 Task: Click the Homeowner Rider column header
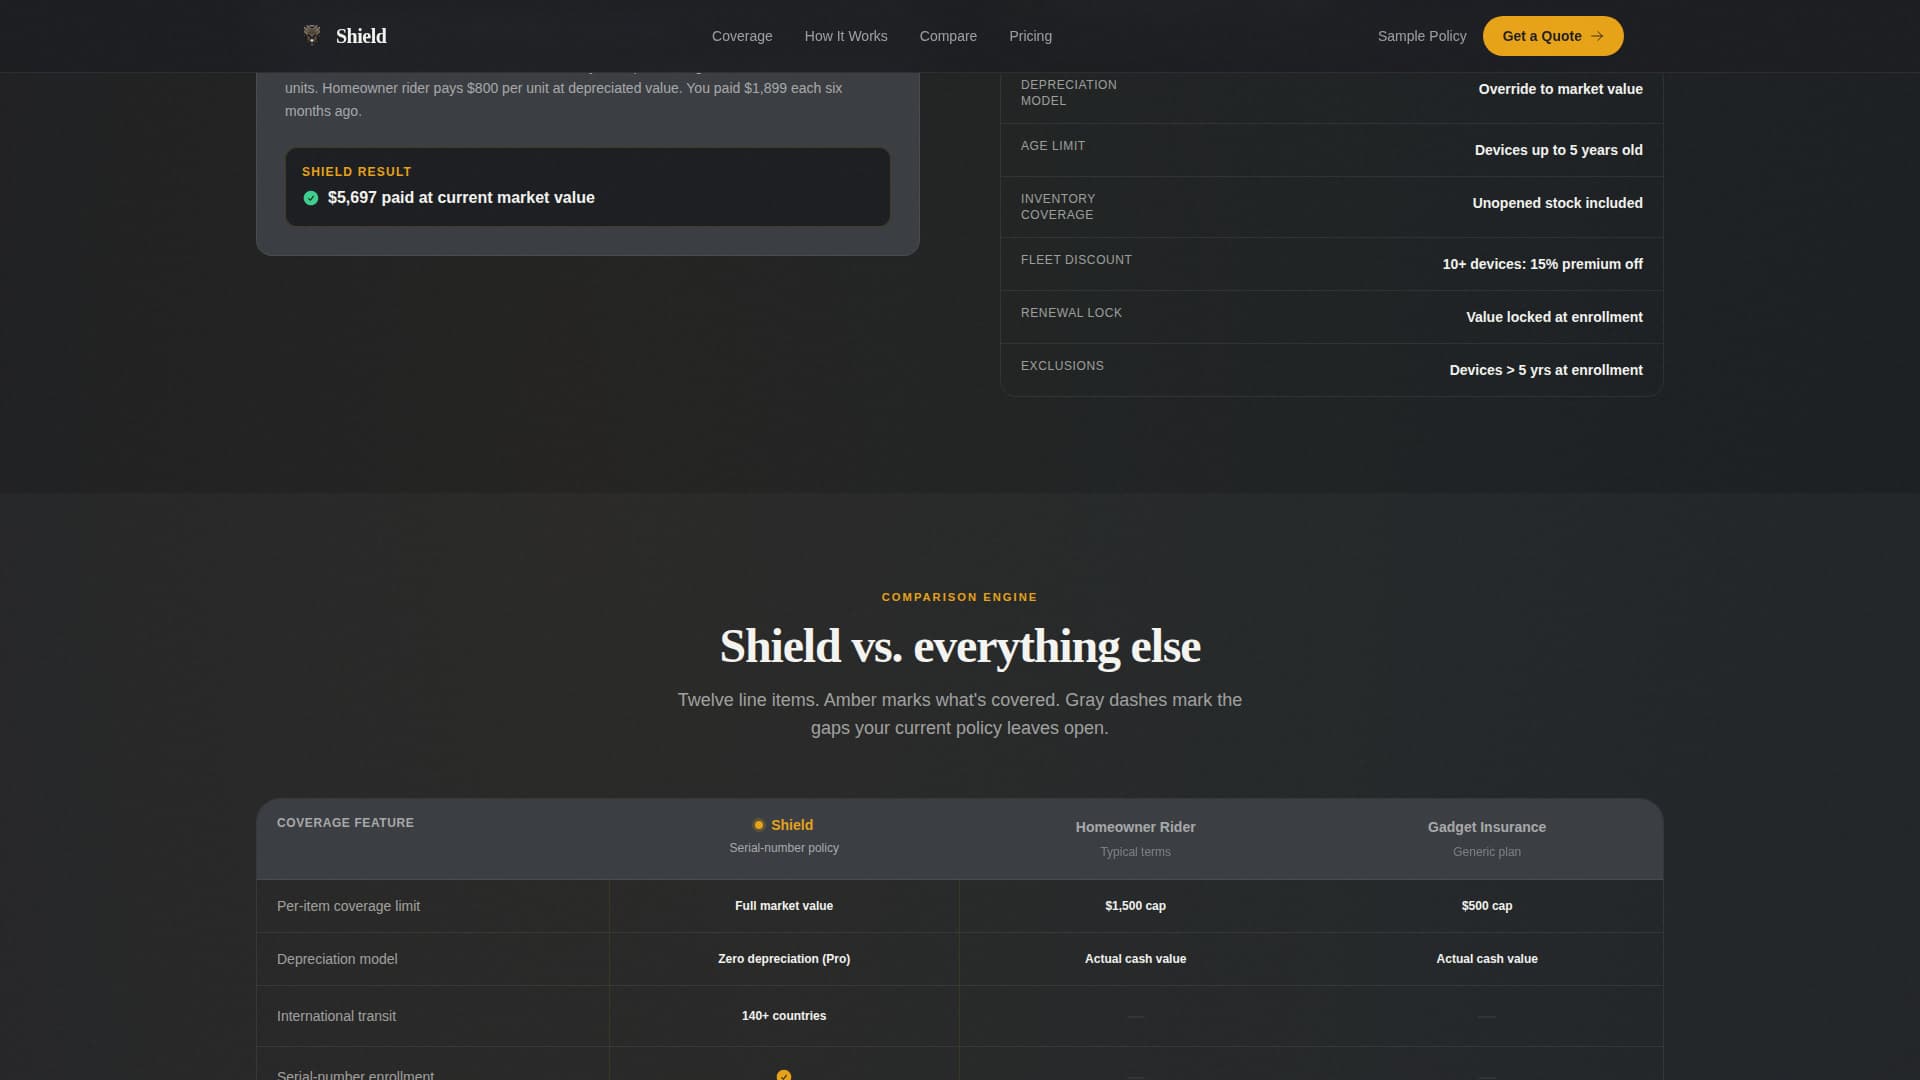[1135, 827]
